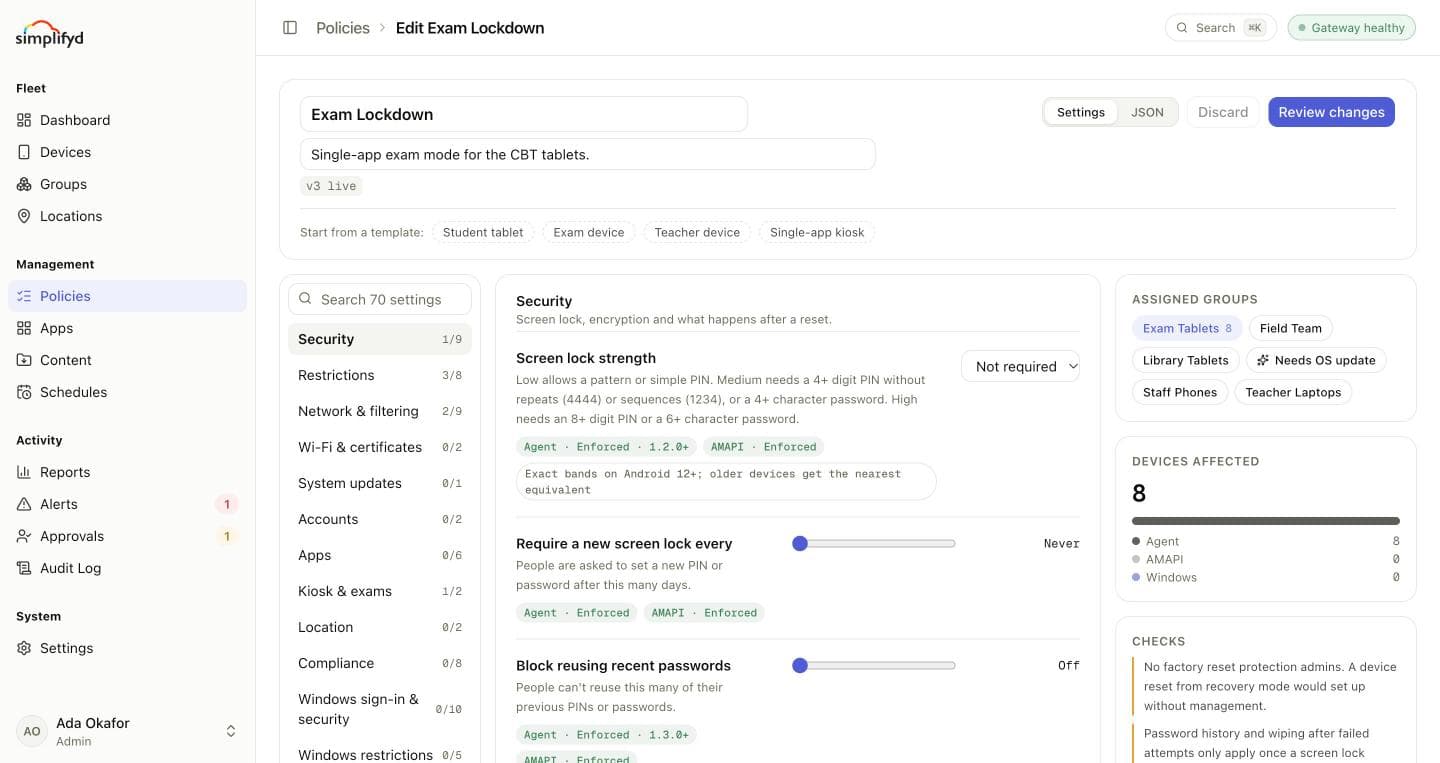
Task: Click the new screen lock interval slider
Action: tap(874, 544)
